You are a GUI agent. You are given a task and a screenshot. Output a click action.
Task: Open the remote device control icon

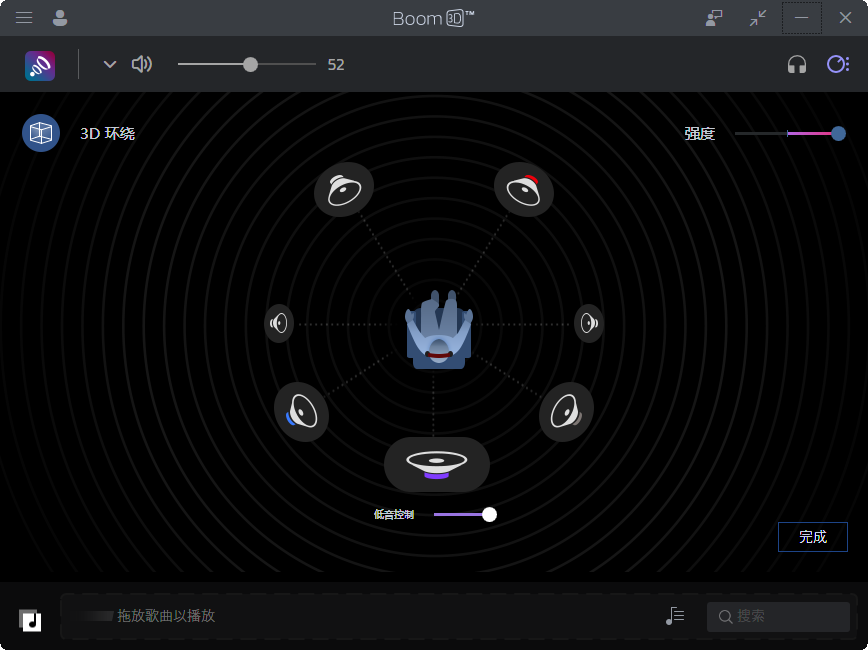click(714, 18)
